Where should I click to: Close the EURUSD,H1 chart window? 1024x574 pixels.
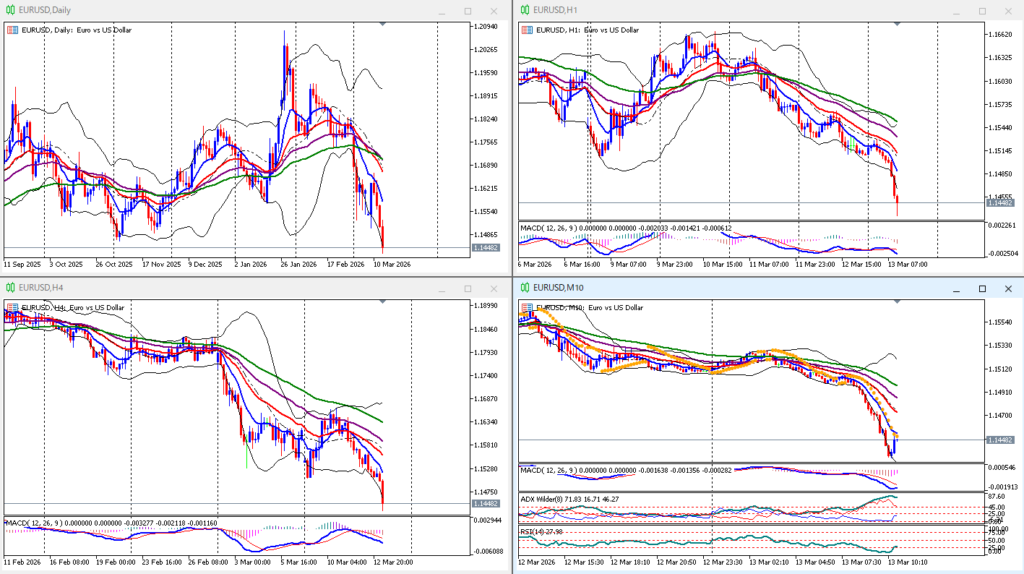pyautogui.click(x=1008, y=10)
